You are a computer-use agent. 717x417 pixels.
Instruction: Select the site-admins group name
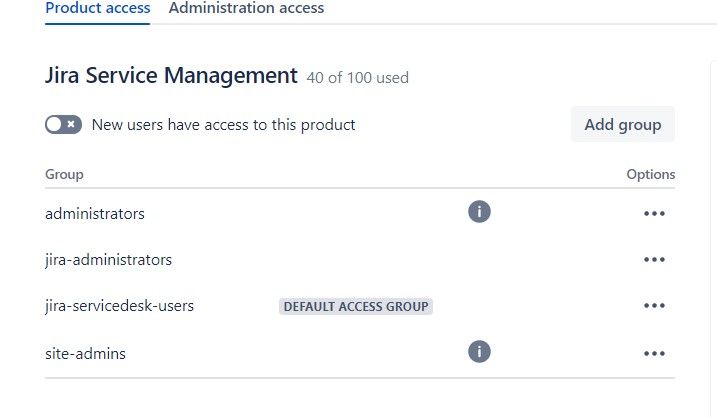pos(85,354)
